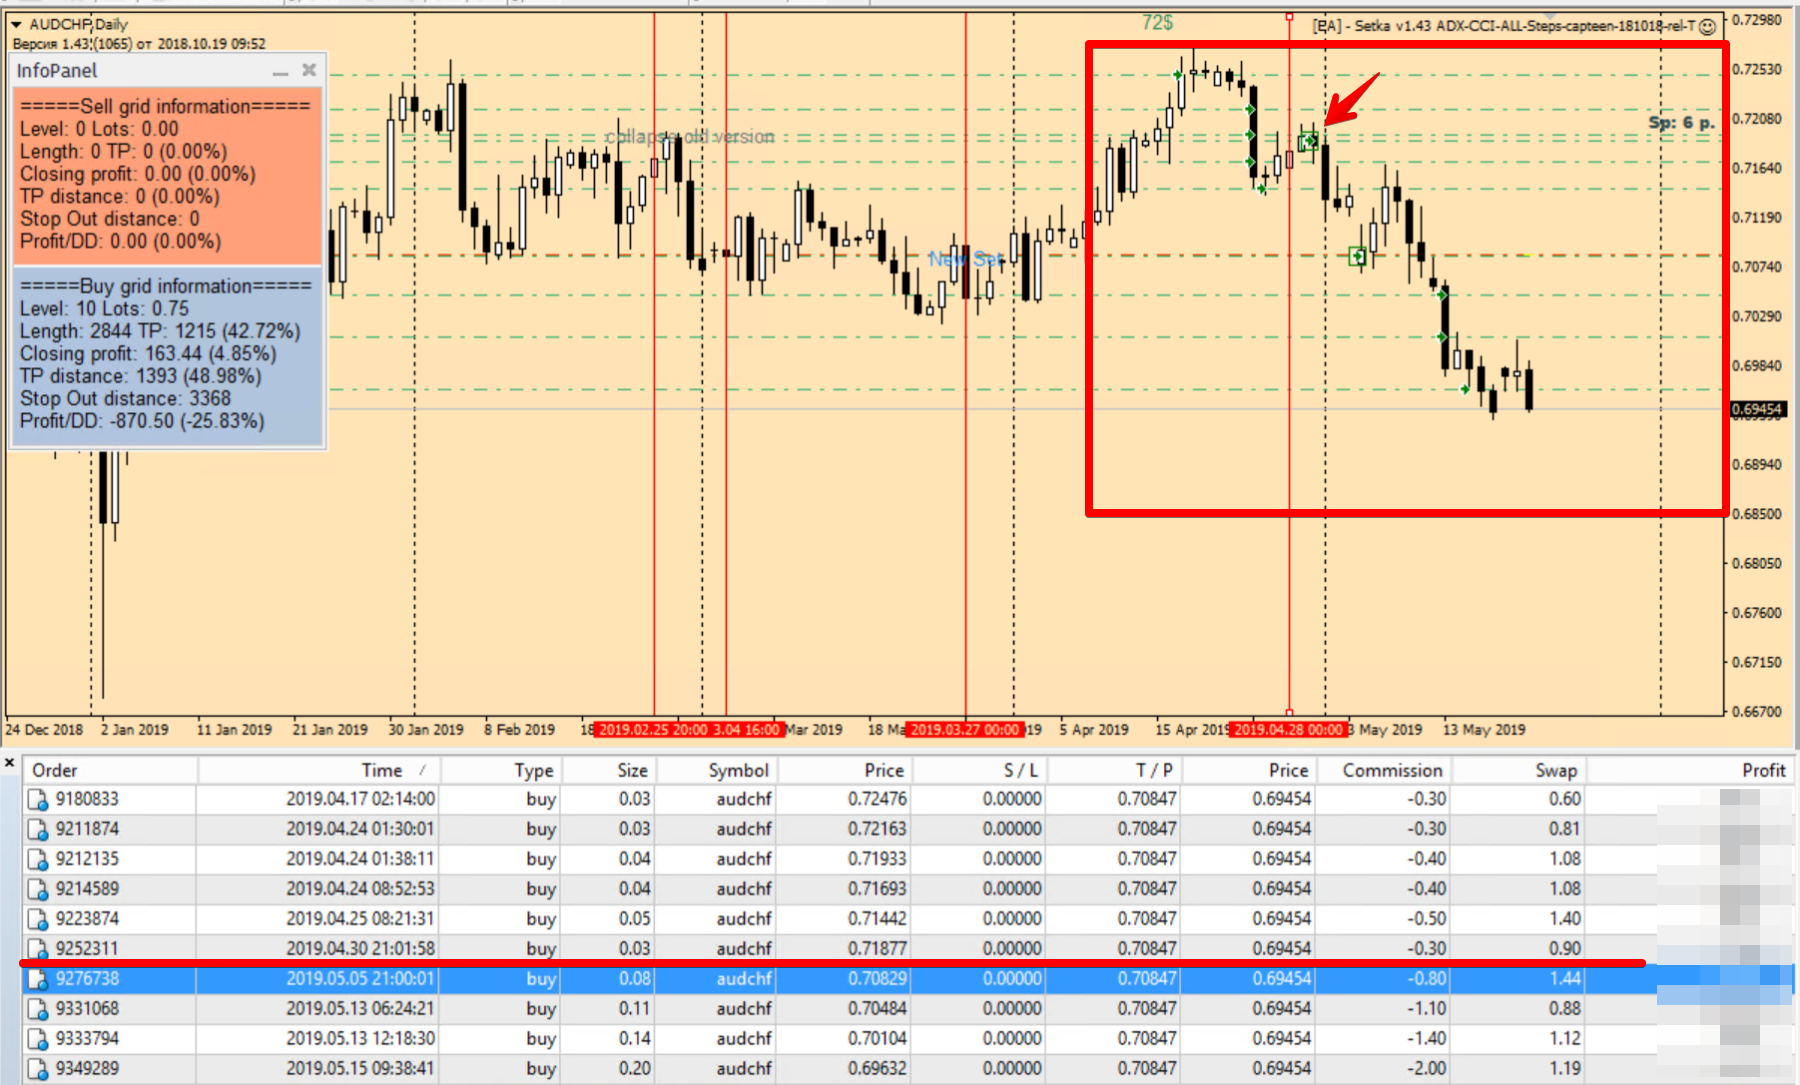Click Profit/DD: -870.50 (-25.83%) line
The image size is (1800, 1085).
click(x=142, y=421)
